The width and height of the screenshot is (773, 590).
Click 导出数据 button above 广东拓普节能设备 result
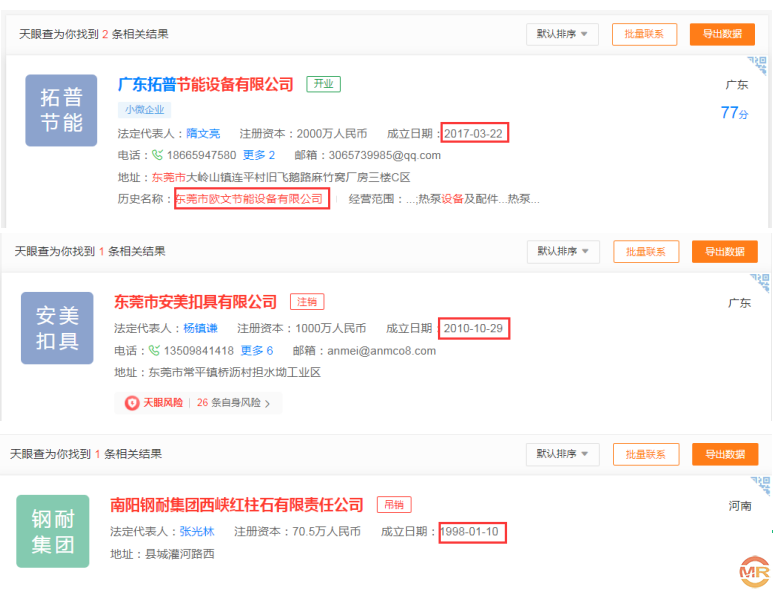[722, 34]
